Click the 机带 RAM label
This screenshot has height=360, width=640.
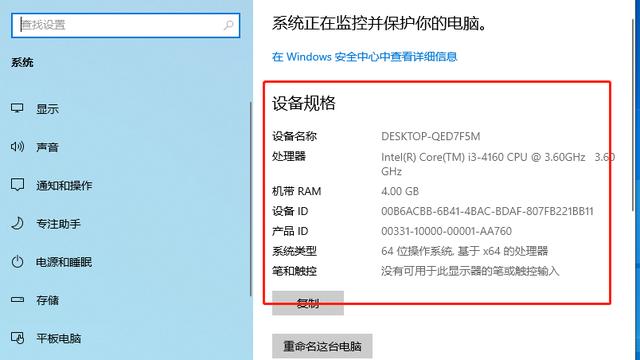[297, 191]
